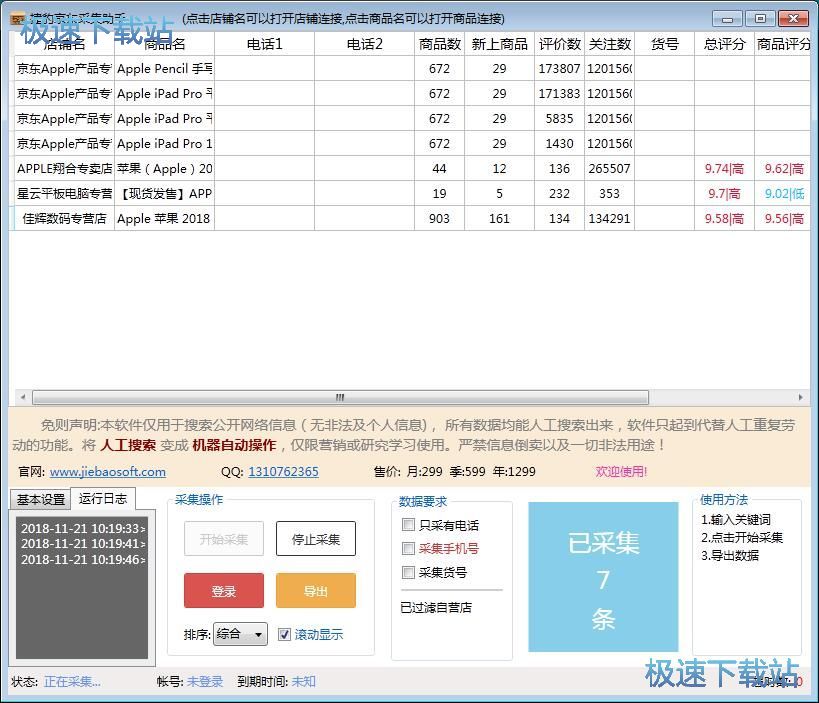Image resolution: width=819 pixels, height=703 pixels.
Task: Maximize the collector window
Action: point(760,19)
